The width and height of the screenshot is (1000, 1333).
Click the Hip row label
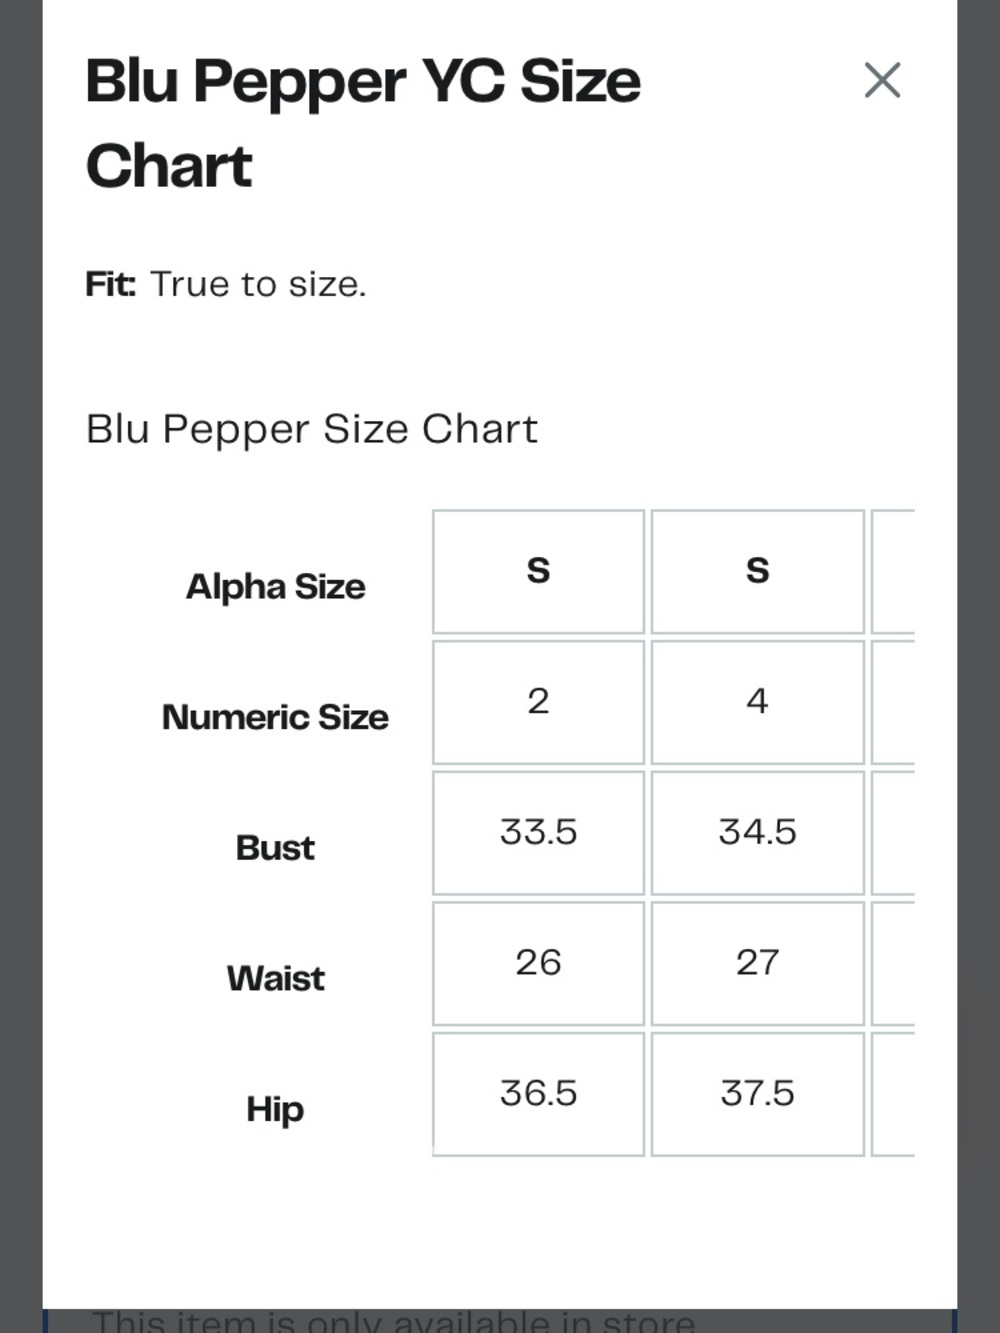[275, 1109]
